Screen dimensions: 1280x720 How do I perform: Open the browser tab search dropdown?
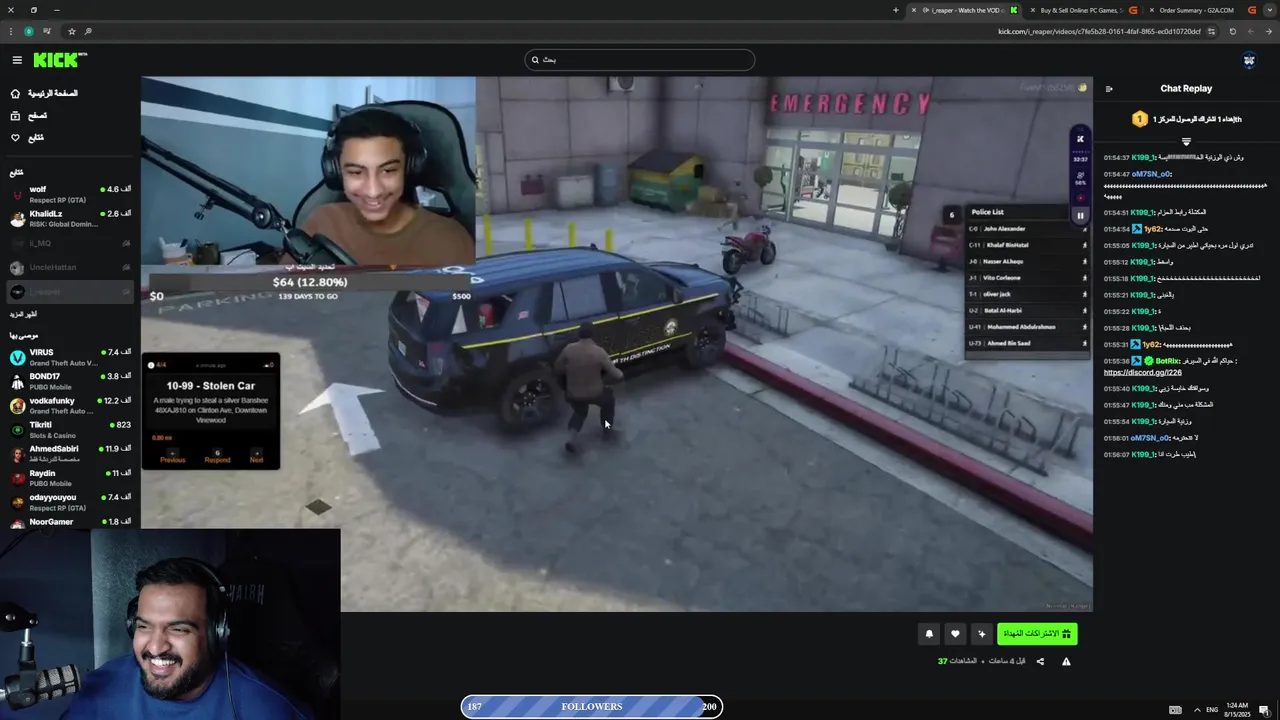click(x=1270, y=10)
